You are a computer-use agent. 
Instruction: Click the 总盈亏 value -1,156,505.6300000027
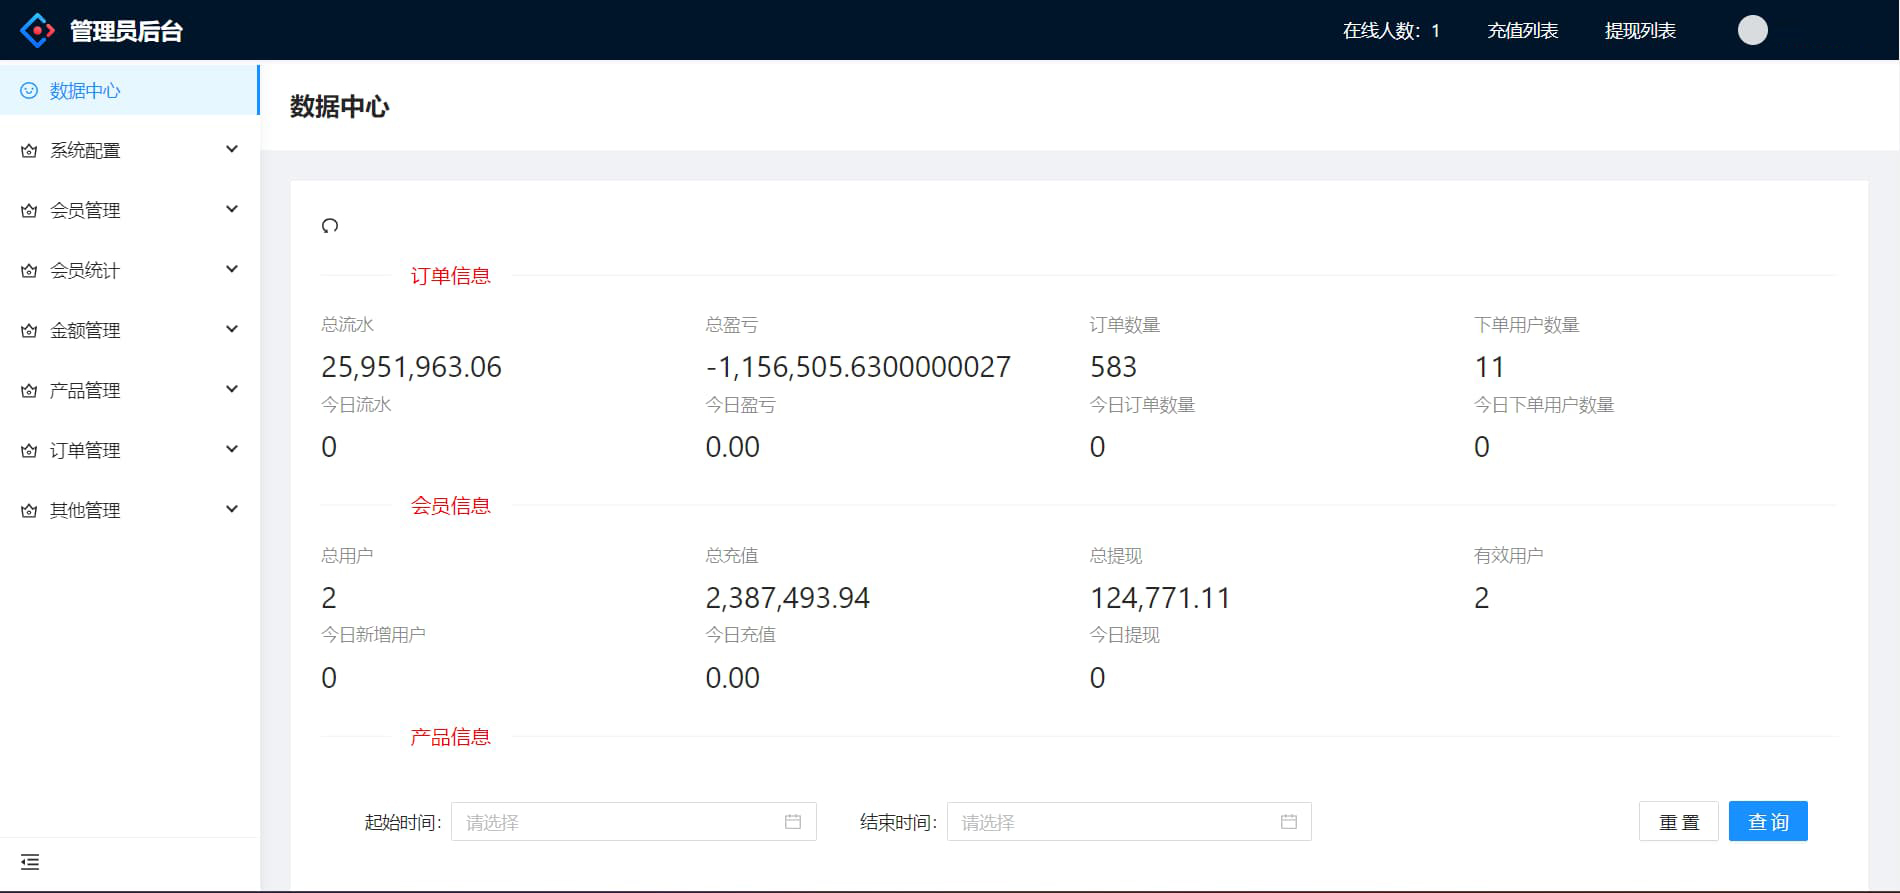tap(858, 367)
